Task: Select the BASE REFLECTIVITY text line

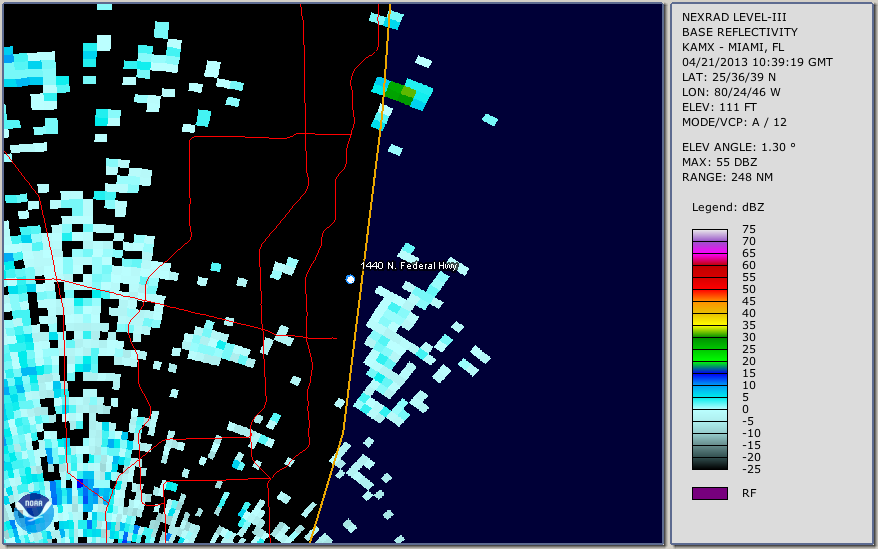Action: pos(739,32)
